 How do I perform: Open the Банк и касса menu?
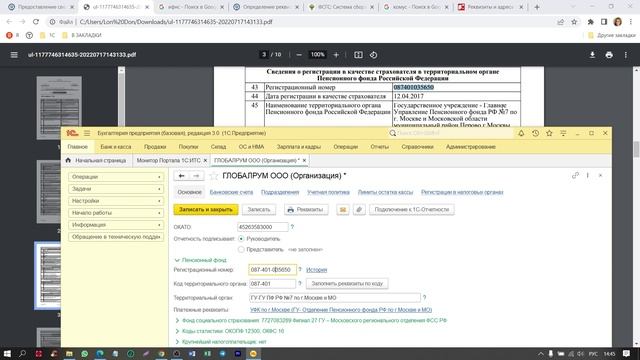[116, 147]
